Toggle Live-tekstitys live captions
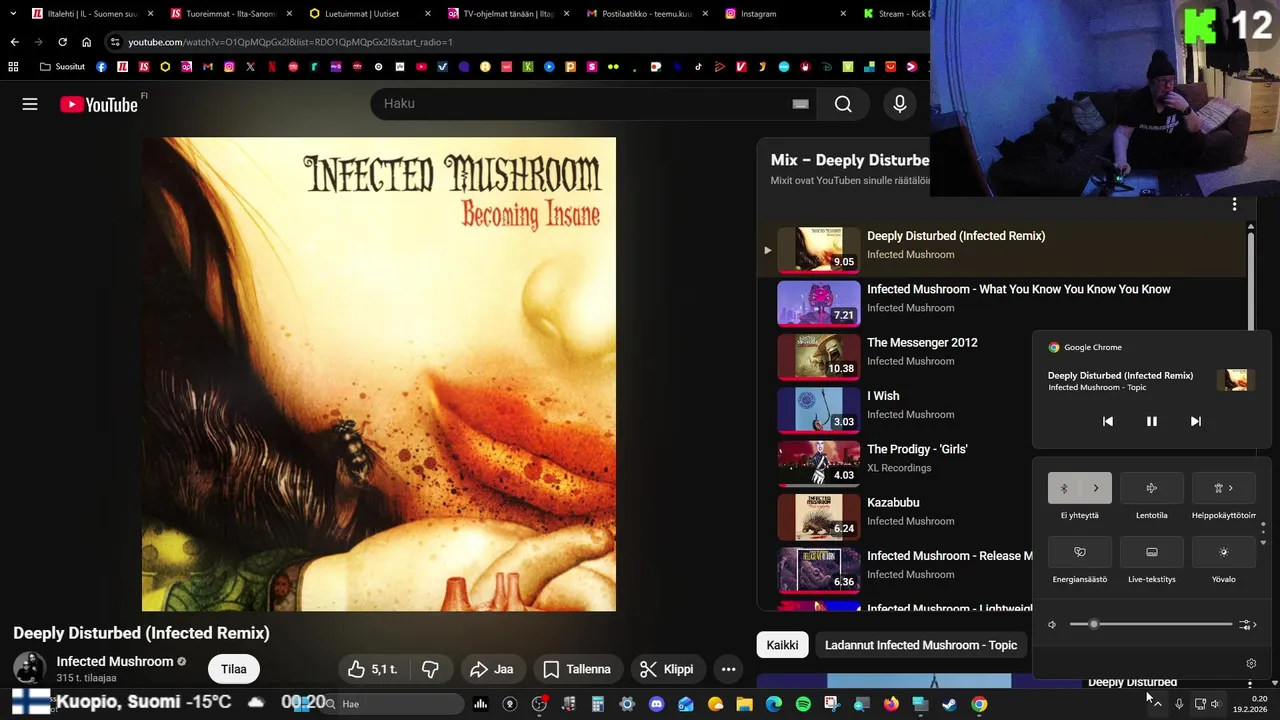The width and height of the screenshot is (1280, 720). pos(1152,552)
